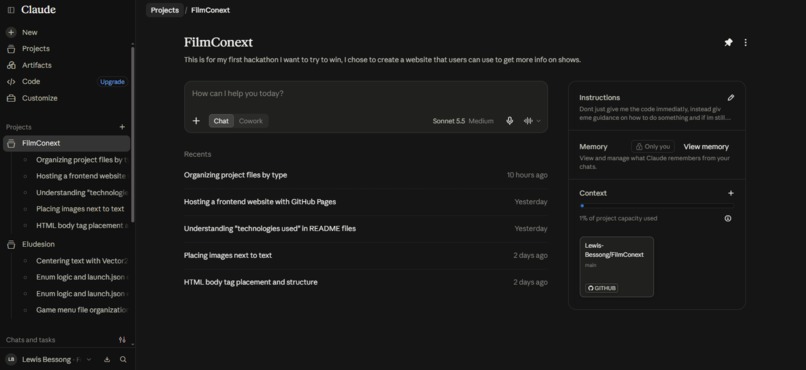This screenshot has height=370, width=806.
Task: Open Projects in the sidebar
Action: 35,49
